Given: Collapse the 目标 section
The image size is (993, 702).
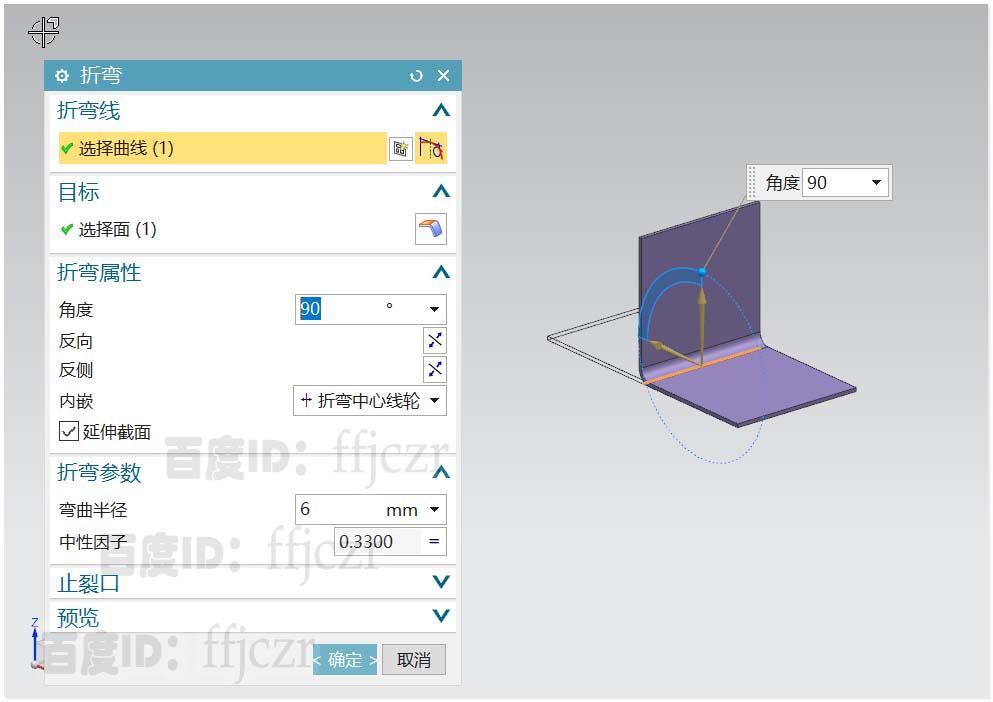Looking at the screenshot, I should point(441,191).
